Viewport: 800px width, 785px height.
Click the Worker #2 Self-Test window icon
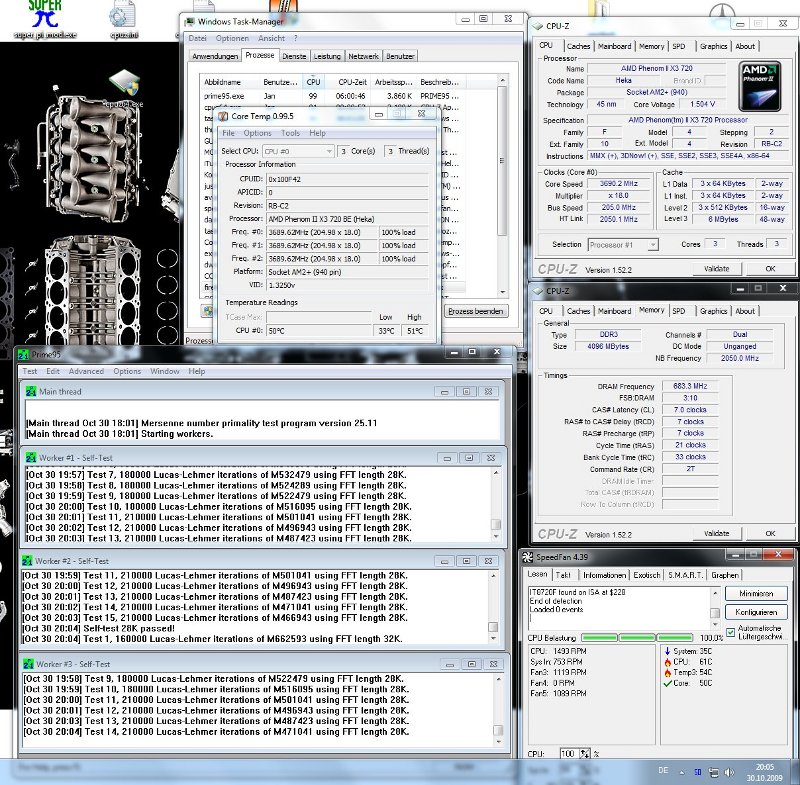point(28,561)
